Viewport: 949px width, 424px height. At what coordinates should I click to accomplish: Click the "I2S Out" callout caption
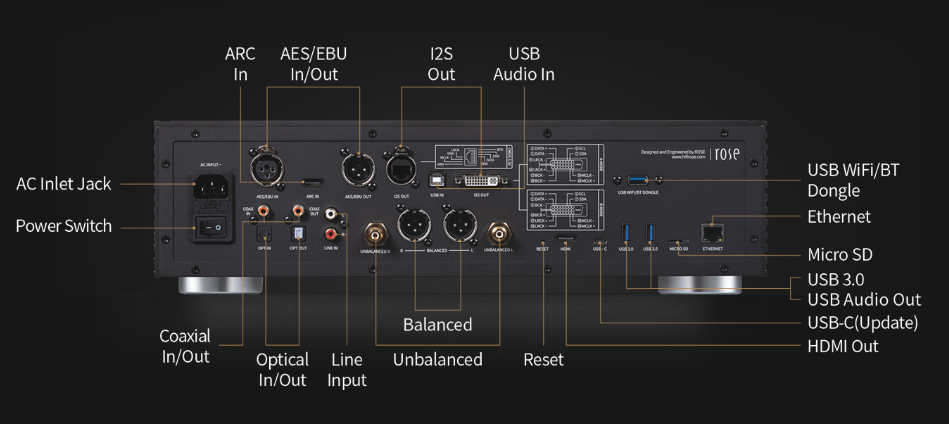441,64
